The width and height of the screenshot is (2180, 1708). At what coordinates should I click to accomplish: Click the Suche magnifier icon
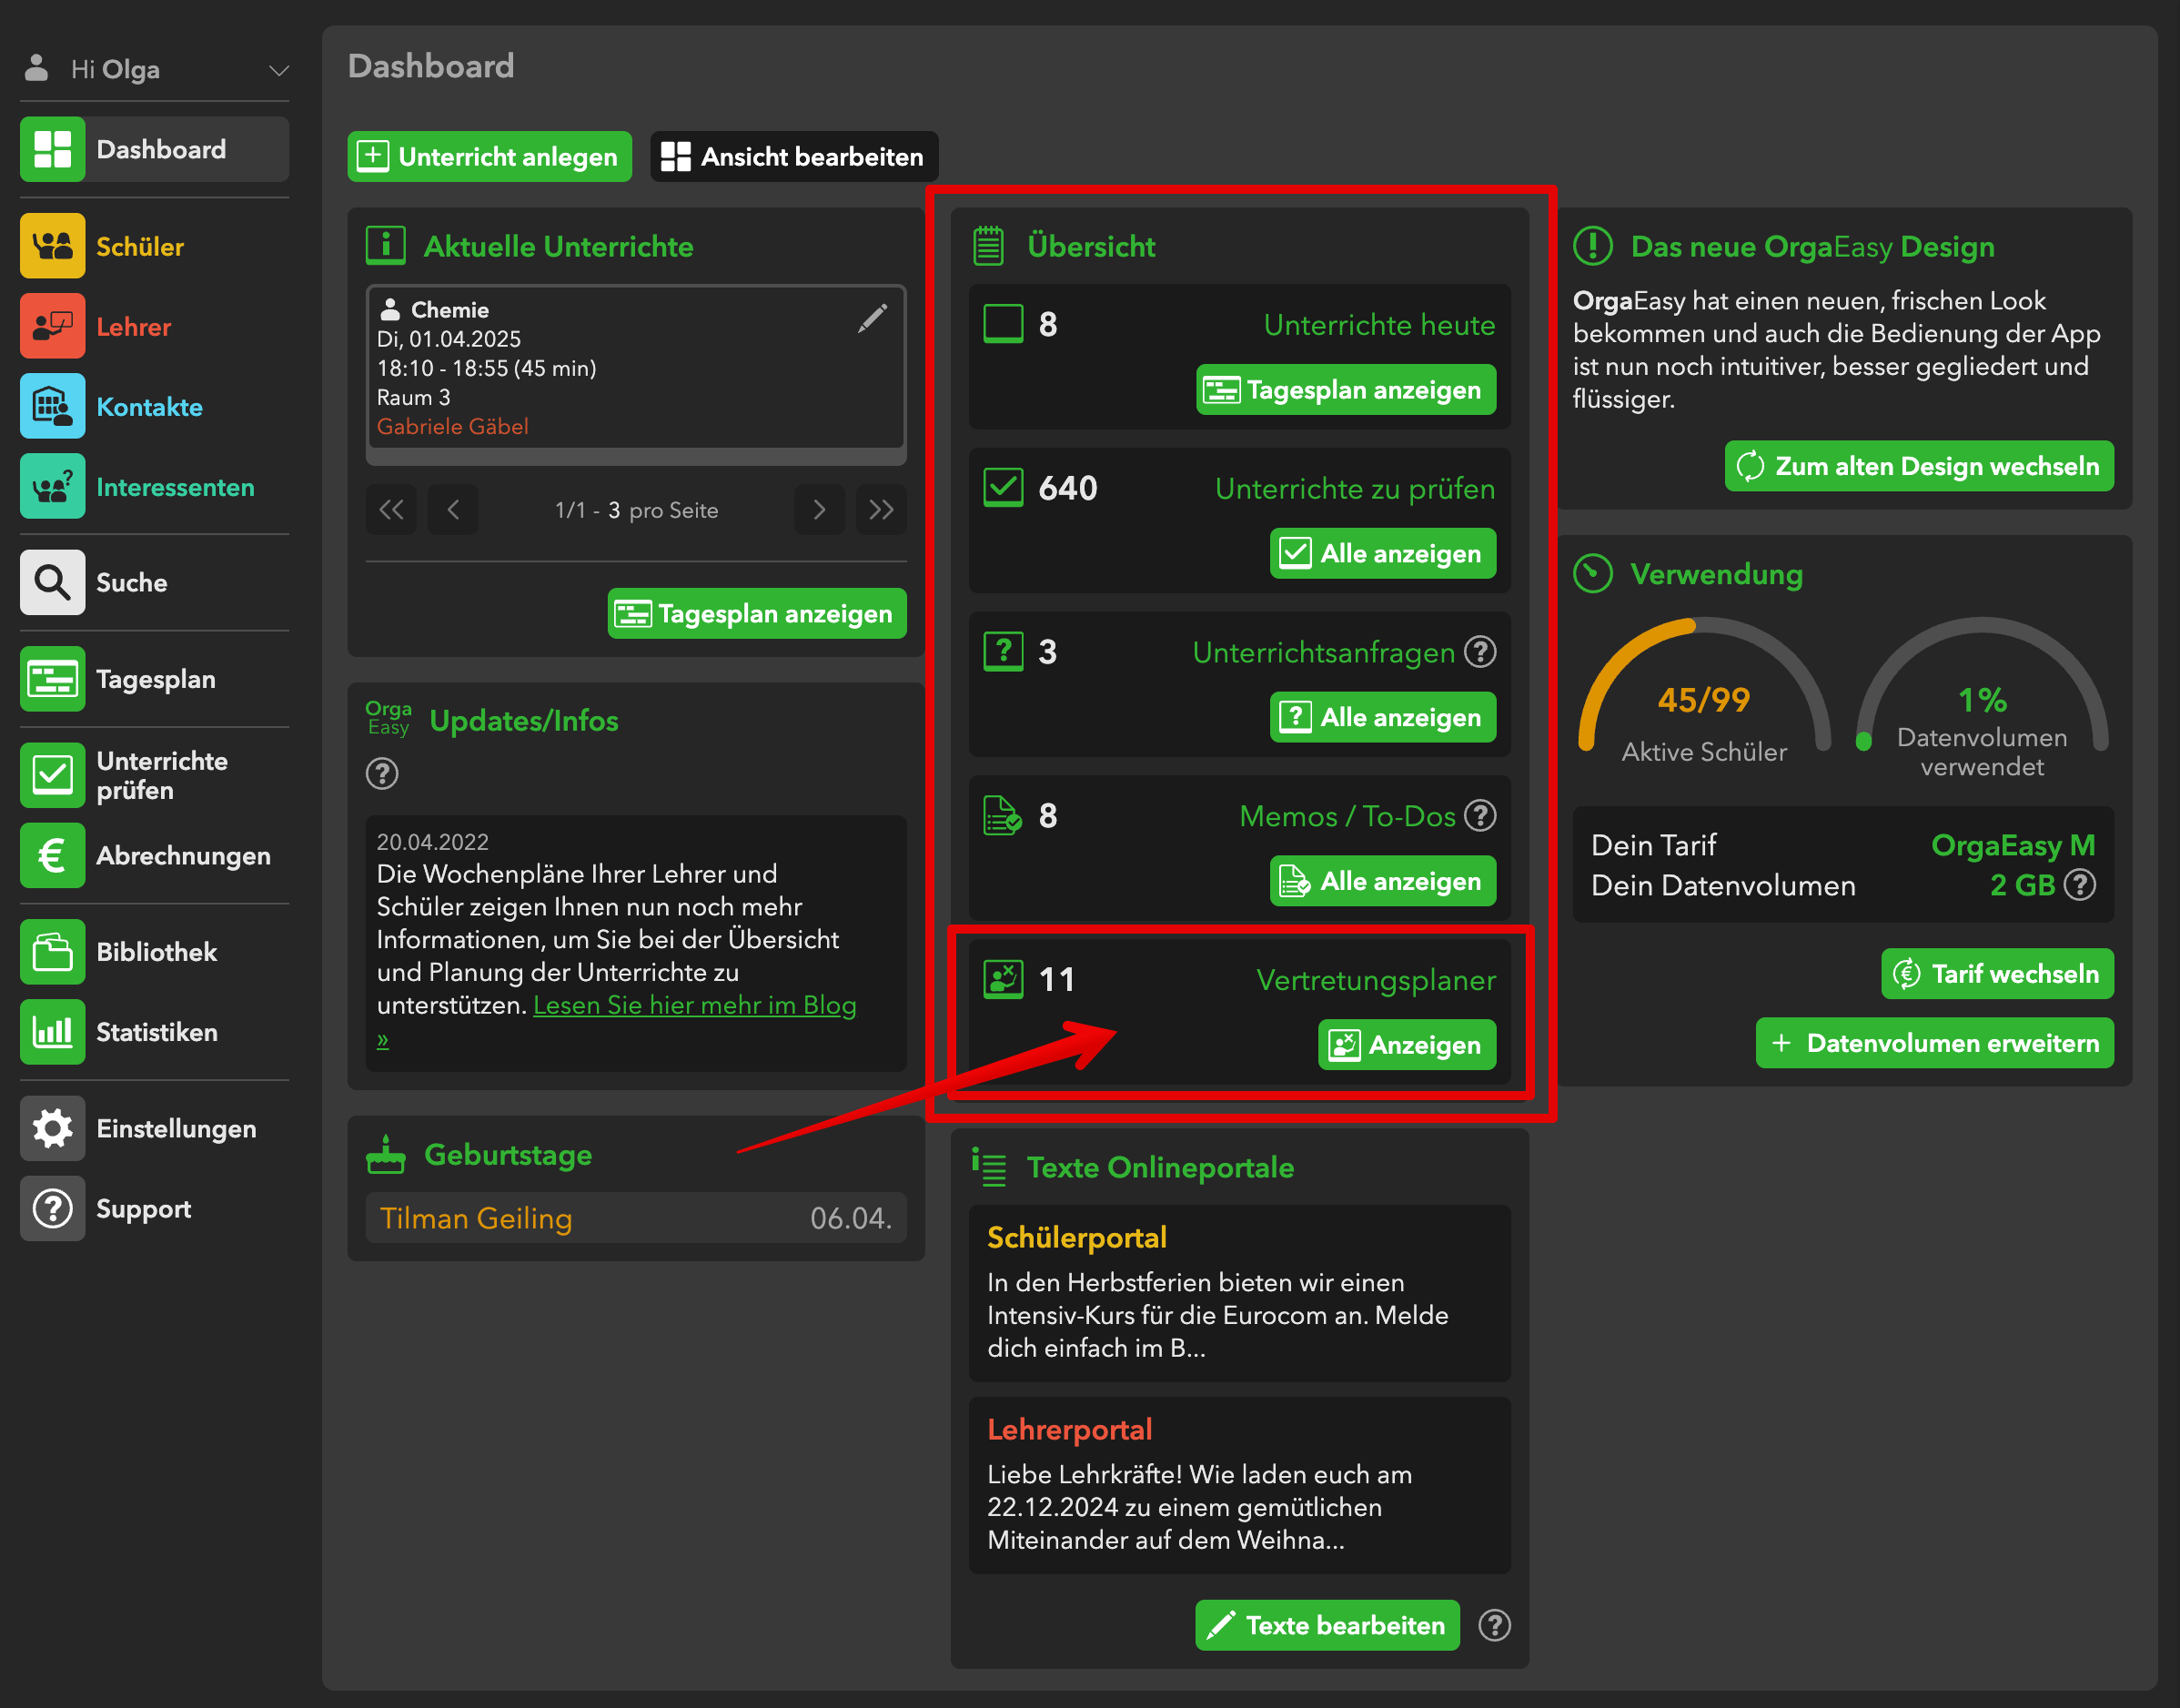[52, 582]
